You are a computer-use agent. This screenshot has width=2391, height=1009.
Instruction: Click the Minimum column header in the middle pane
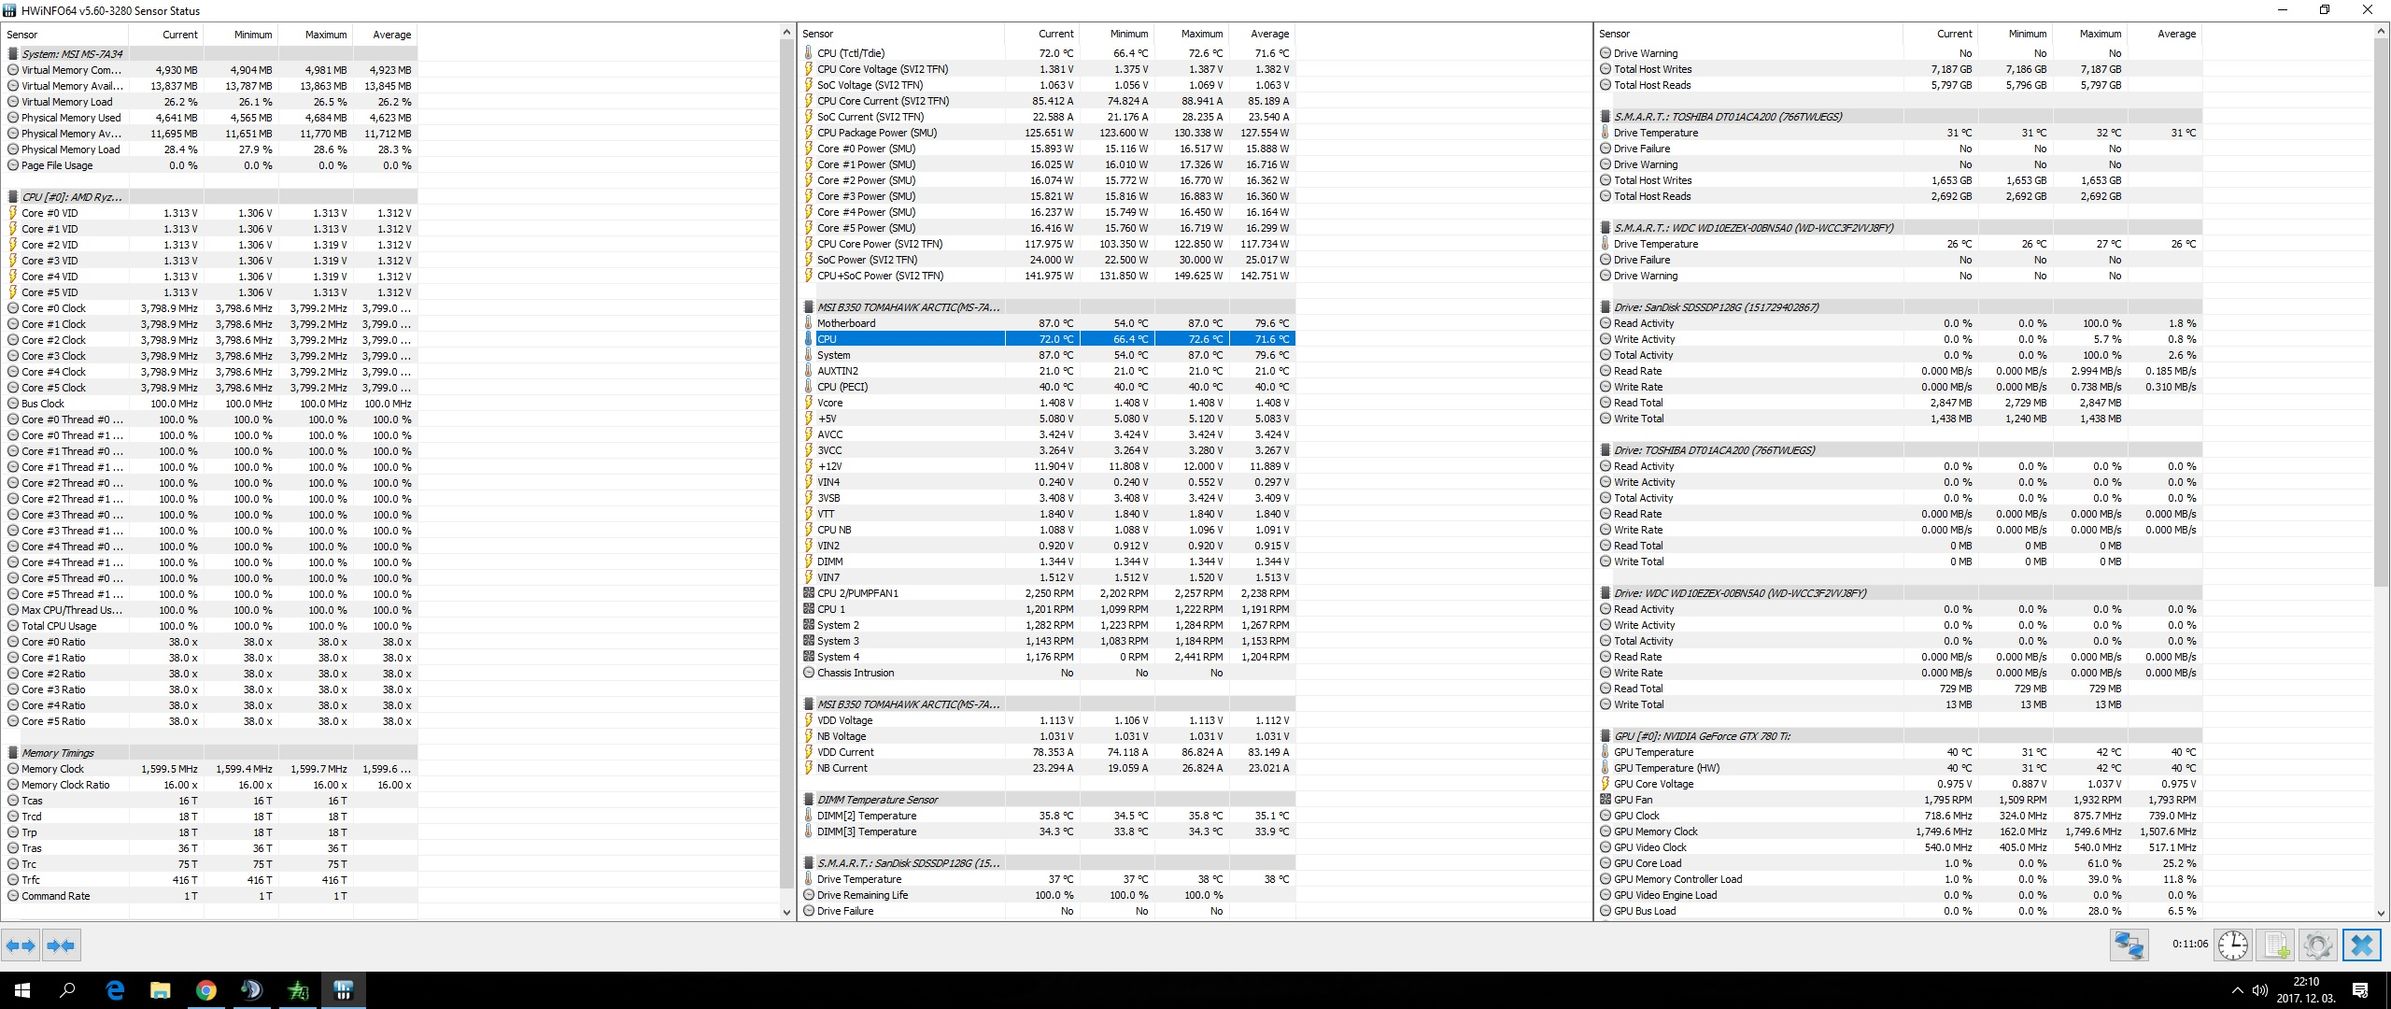pyautogui.click(x=1116, y=34)
